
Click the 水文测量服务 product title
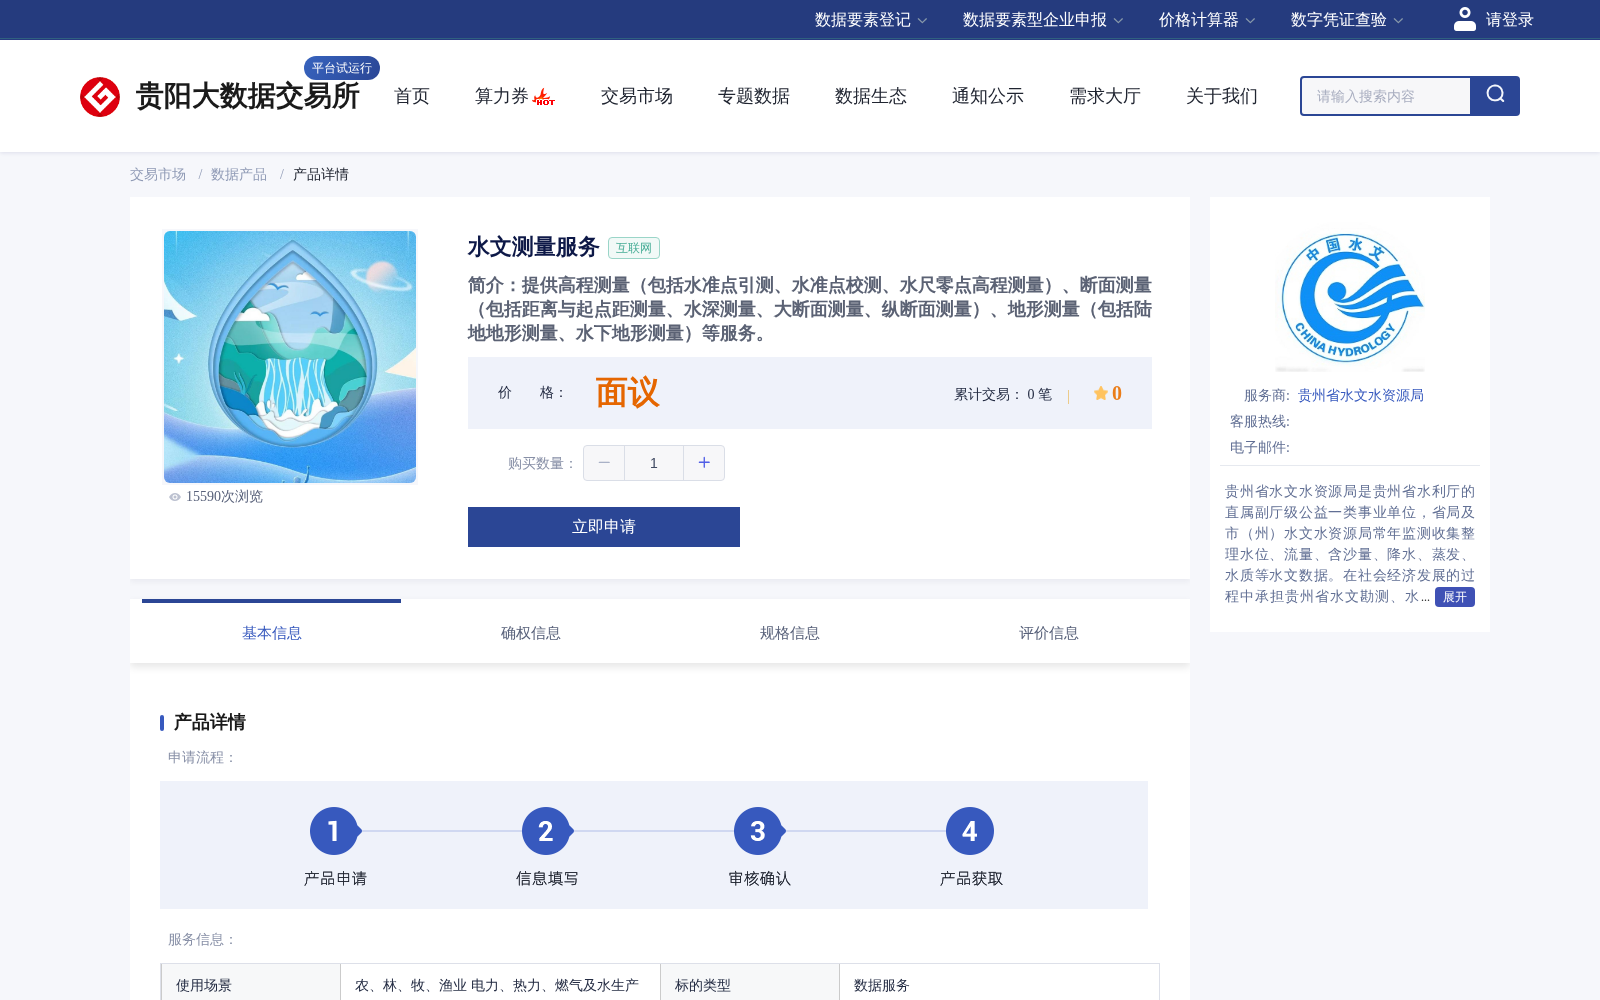(533, 247)
